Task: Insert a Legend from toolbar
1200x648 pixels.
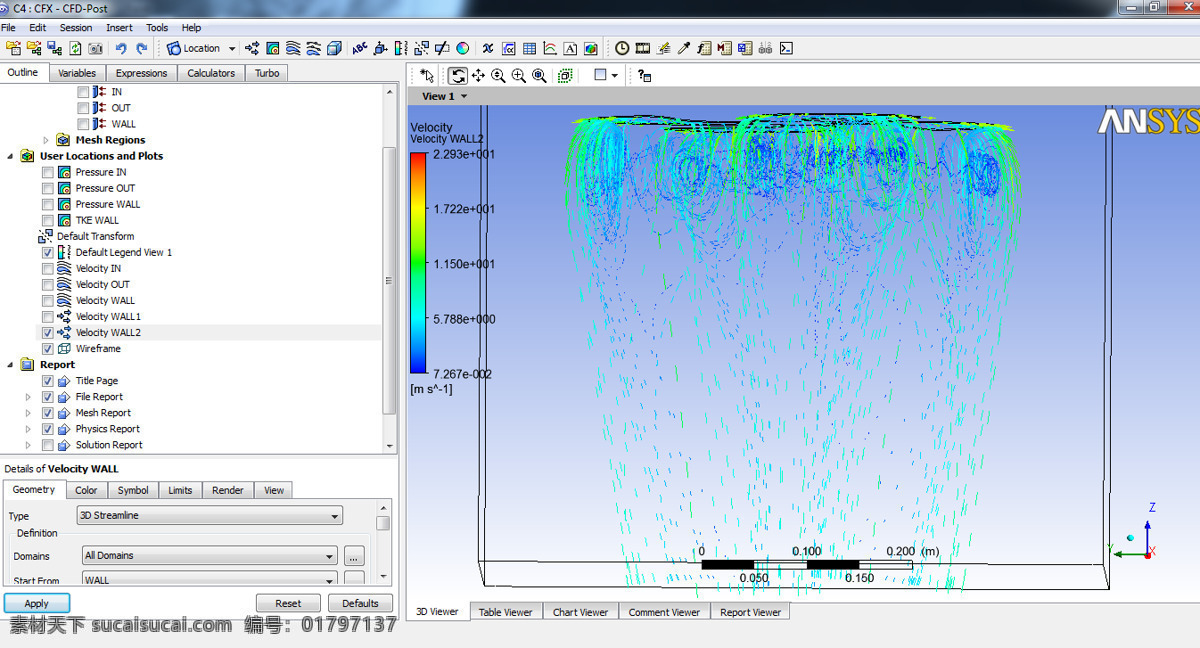Action: coord(401,48)
